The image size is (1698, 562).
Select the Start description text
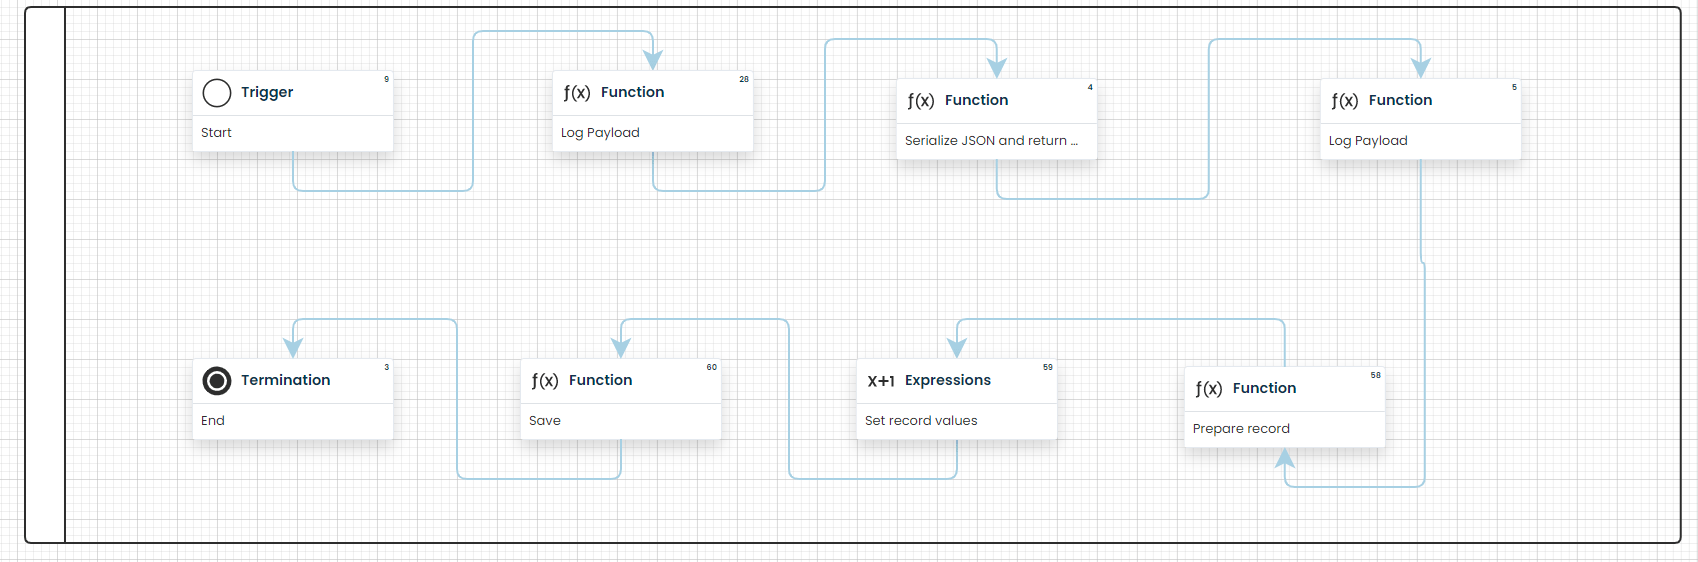pyautogui.click(x=216, y=133)
